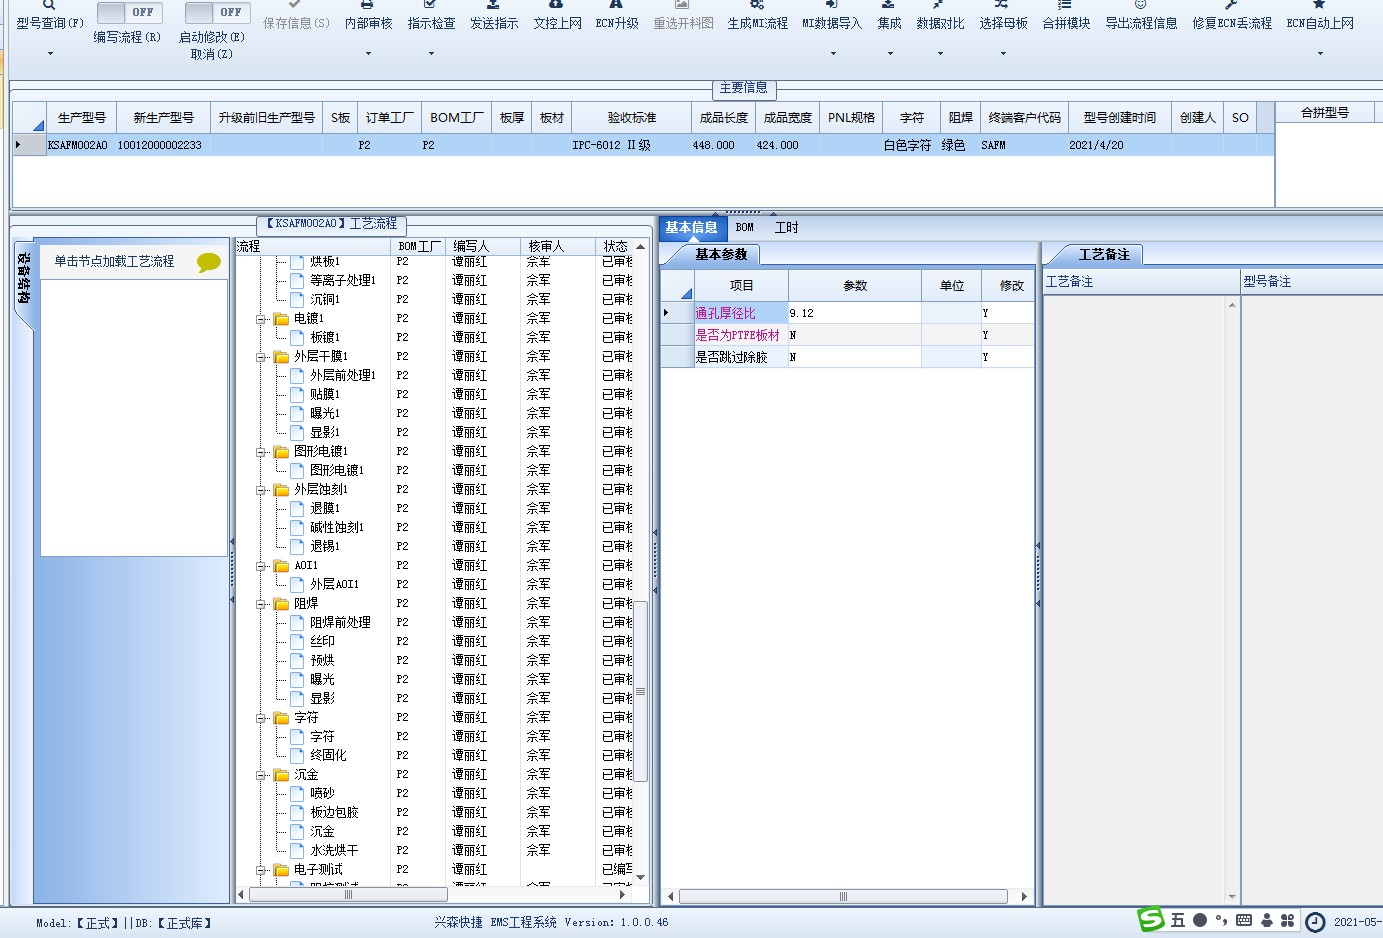The height and width of the screenshot is (938, 1383).
Task: Switch to the 工时 tab
Action: (x=787, y=227)
